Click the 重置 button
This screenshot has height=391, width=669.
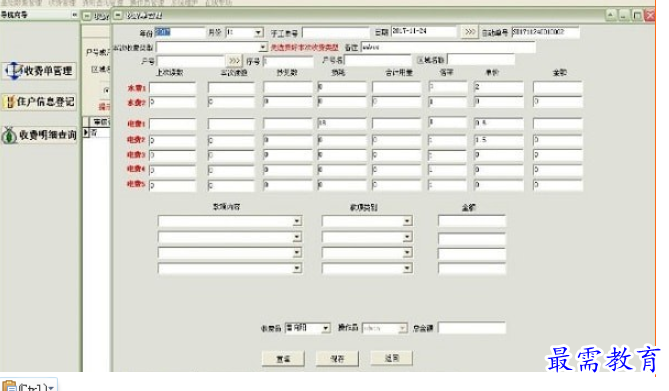pyautogui.click(x=283, y=359)
